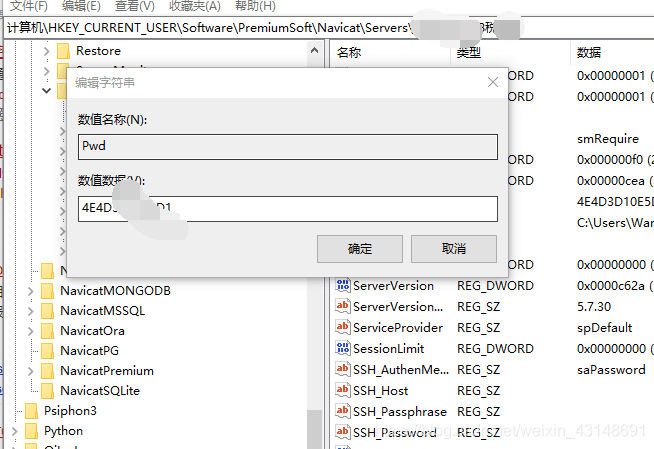Expand the NavicatMONGODB key
654x449 pixels.
(30, 291)
